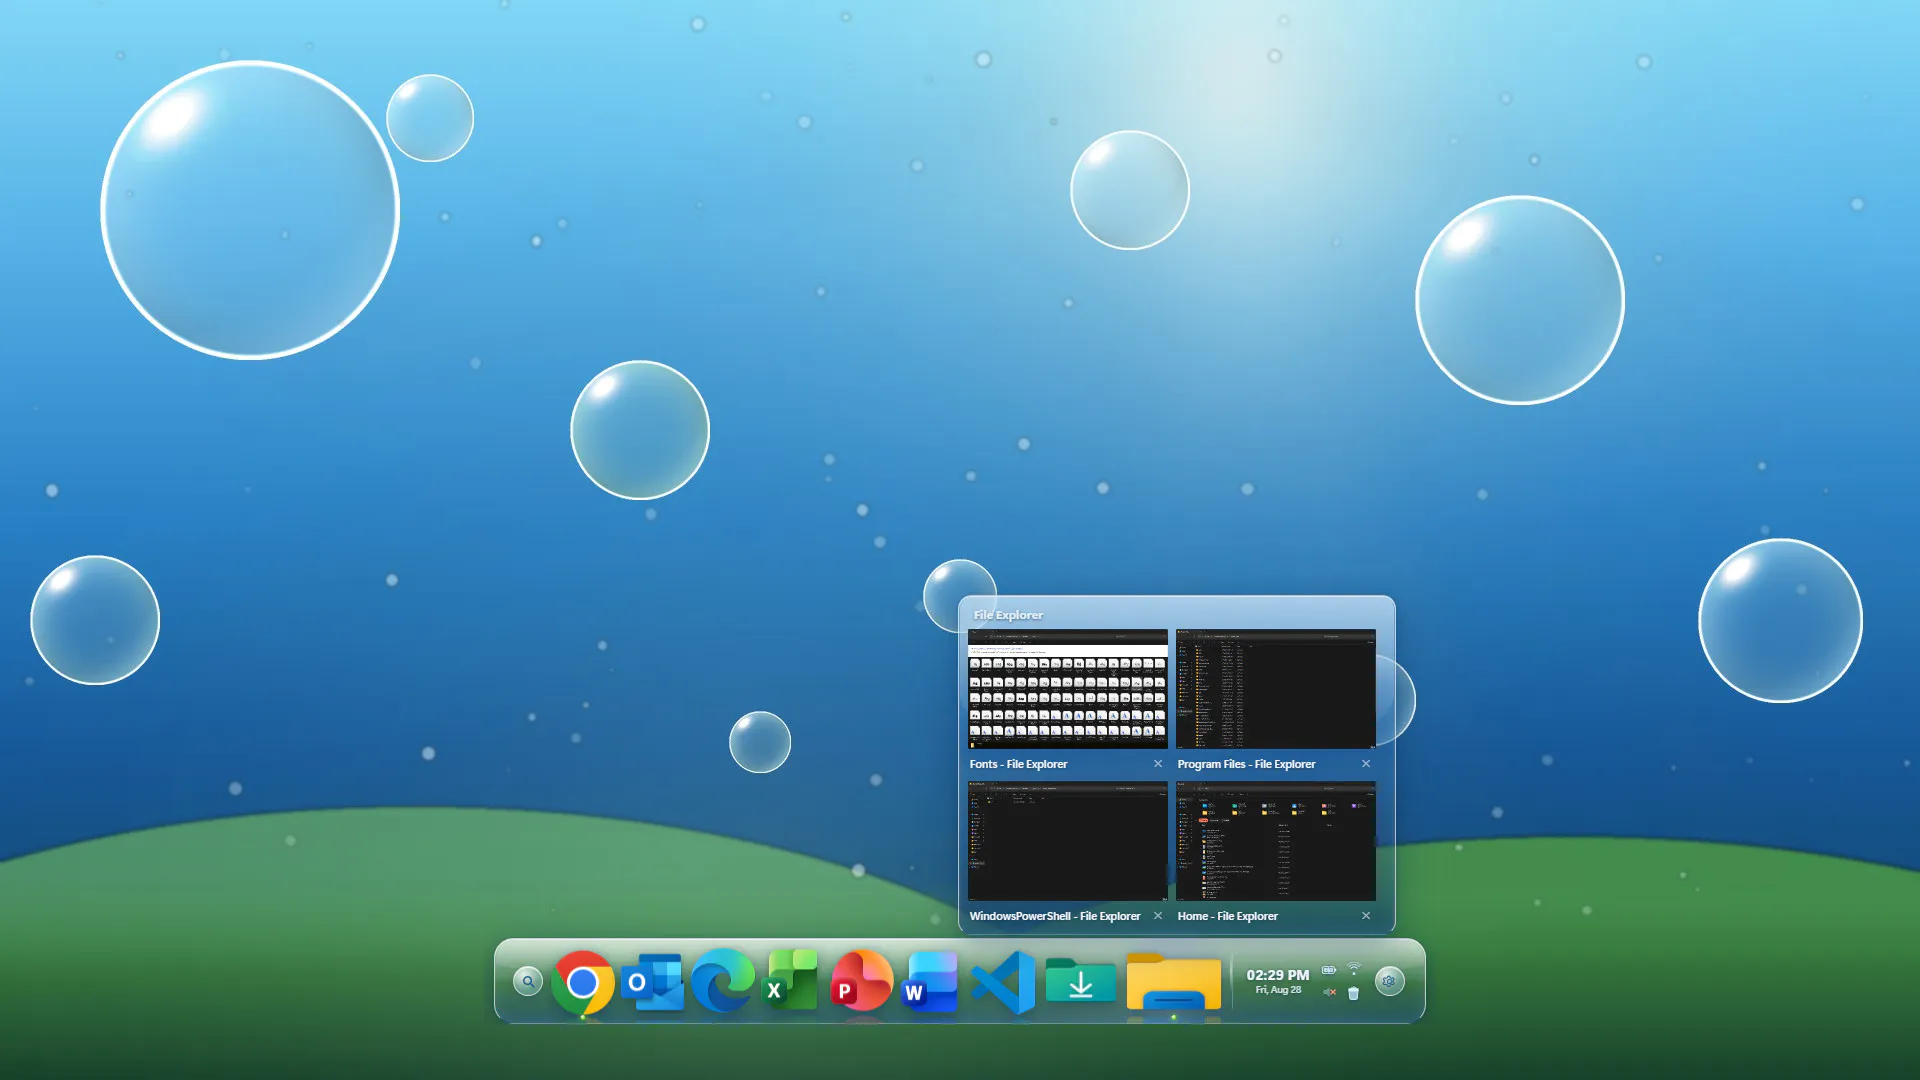Open Outlook from the dock
Image resolution: width=1920 pixels, height=1080 pixels.
coord(652,982)
